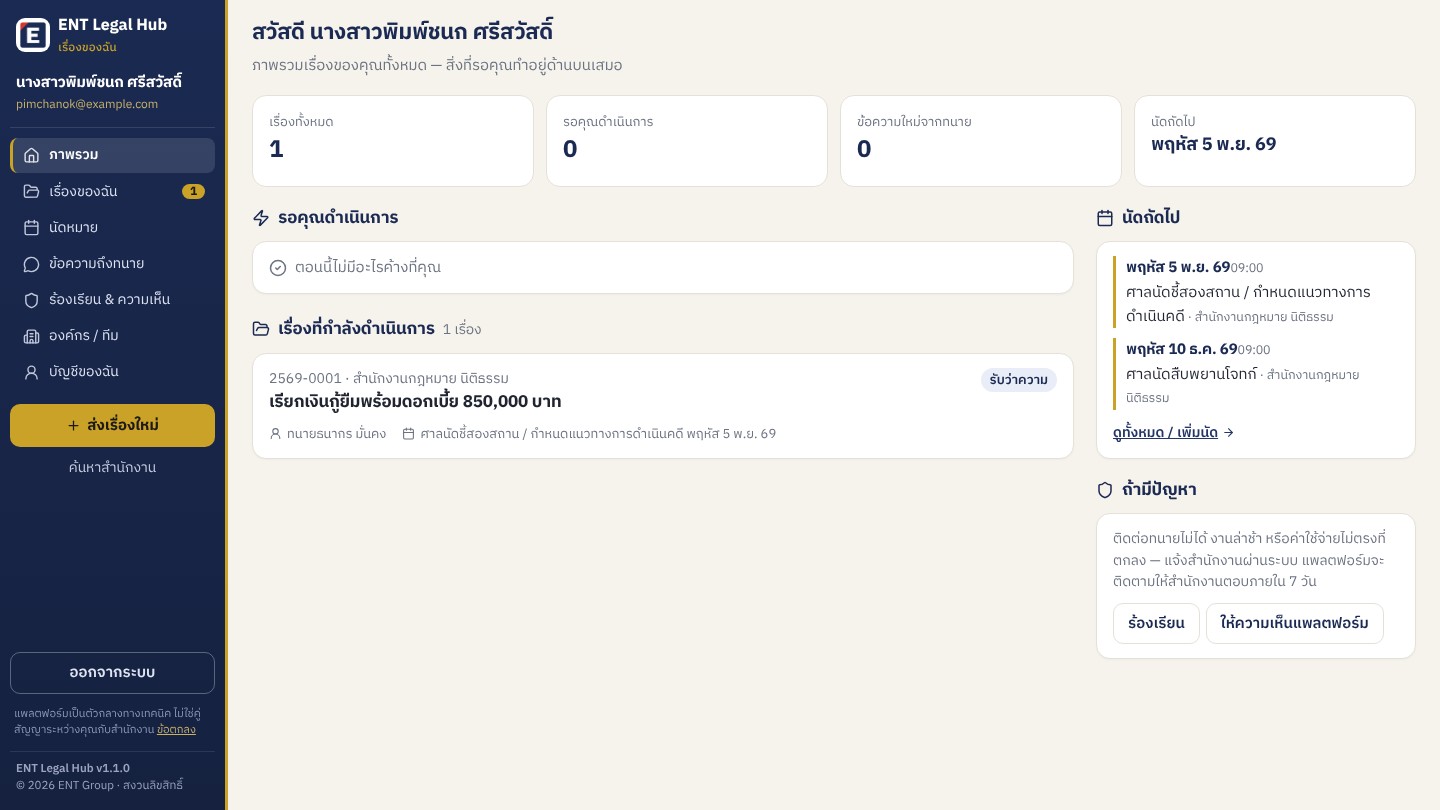Click the lightning bolt icon beside รอคุณดำเนินการ heading
Image resolution: width=1440 pixels, height=810 pixels.
coord(261,218)
